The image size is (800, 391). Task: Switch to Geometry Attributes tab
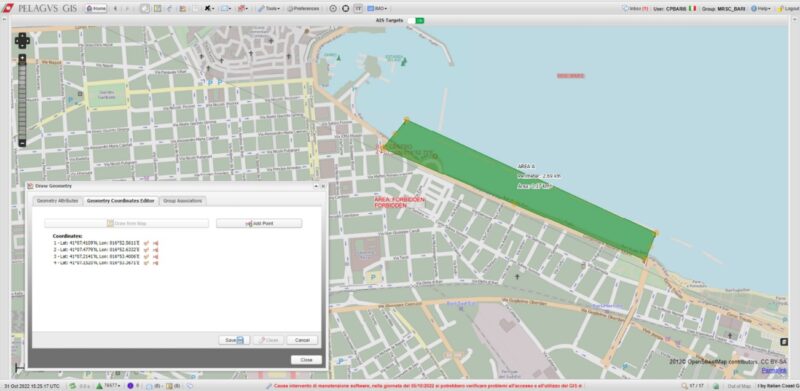pos(58,201)
